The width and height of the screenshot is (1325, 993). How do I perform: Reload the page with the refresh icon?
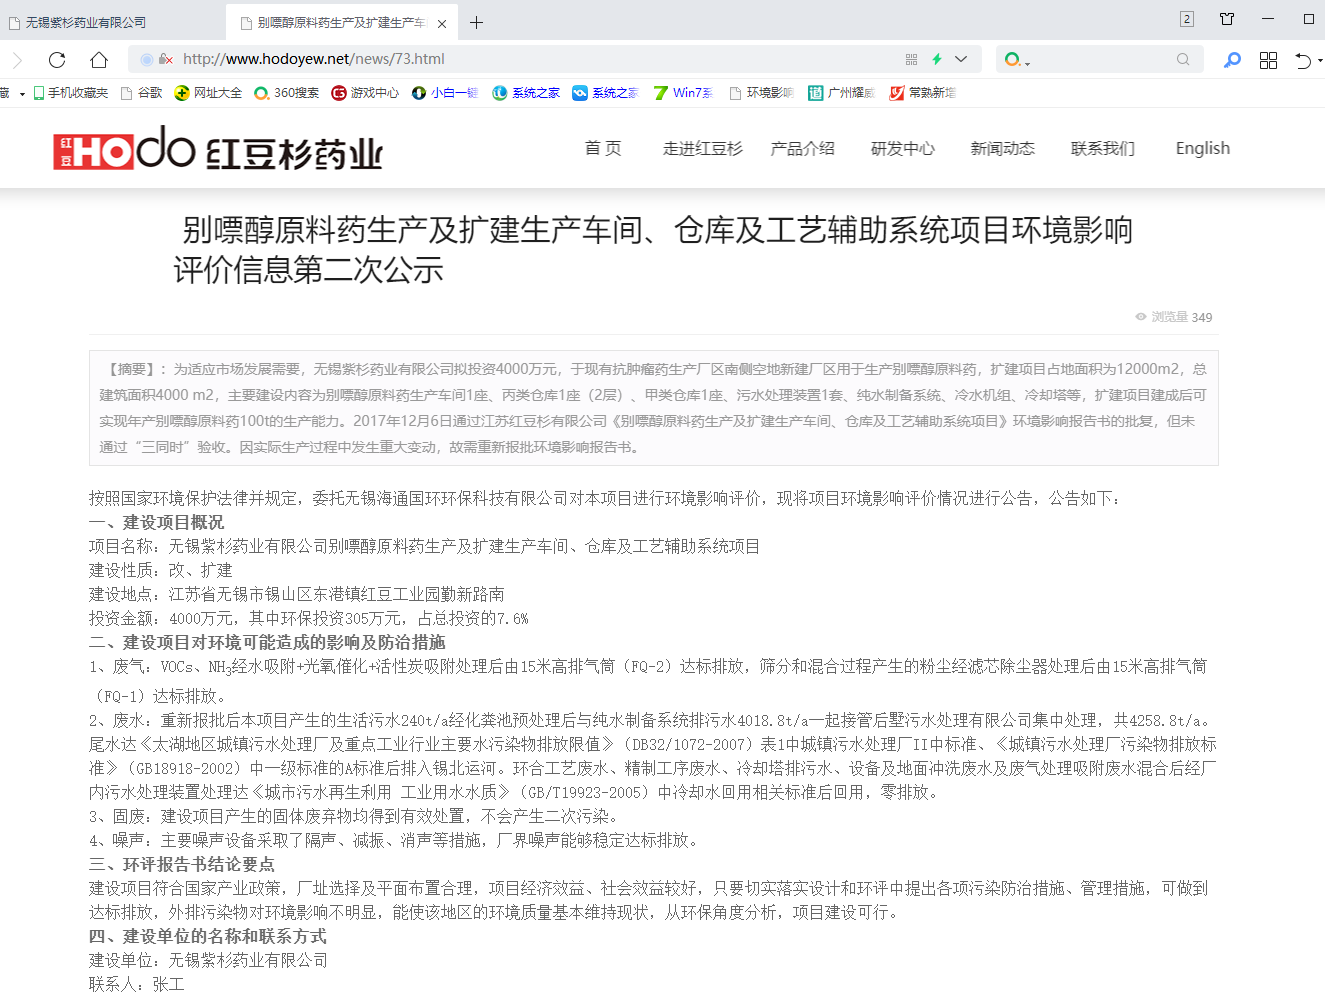pyautogui.click(x=57, y=59)
